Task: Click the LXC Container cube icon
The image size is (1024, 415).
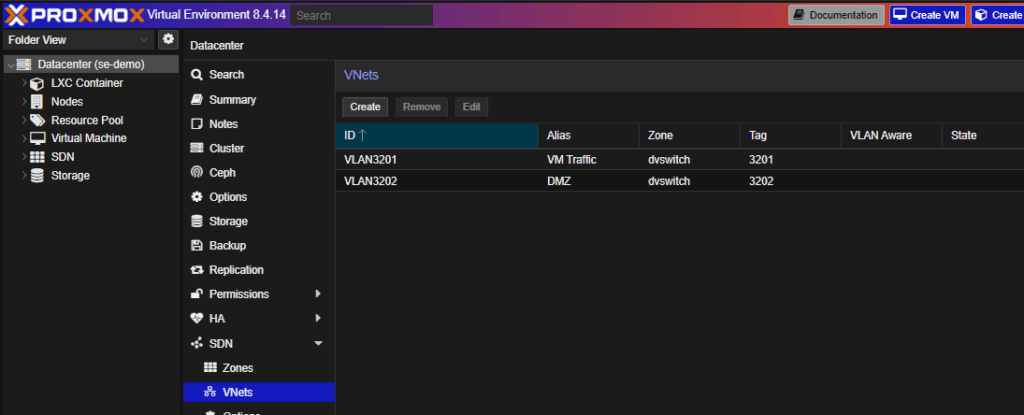Action: pos(37,84)
